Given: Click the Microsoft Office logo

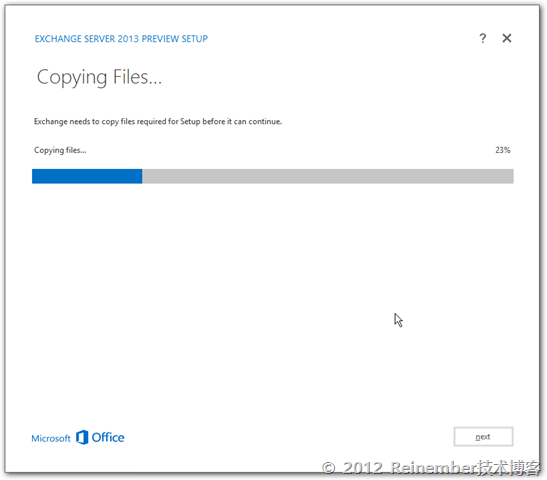Looking at the screenshot, I should coord(78,437).
